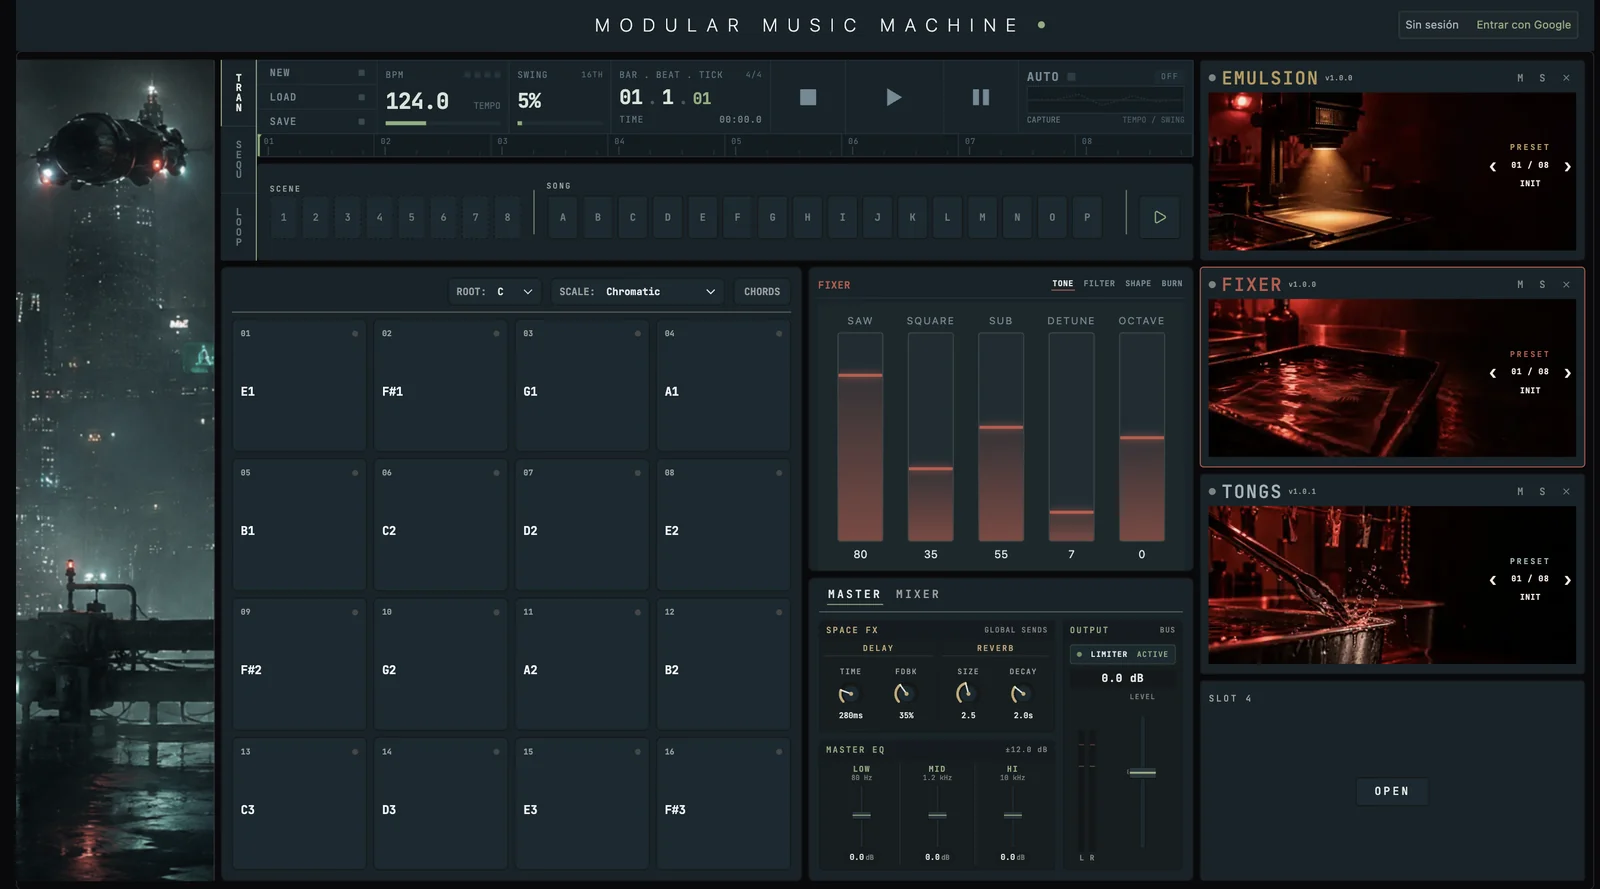Select scene slot 3
This screenshot has width=1600, height=889.
348,217
